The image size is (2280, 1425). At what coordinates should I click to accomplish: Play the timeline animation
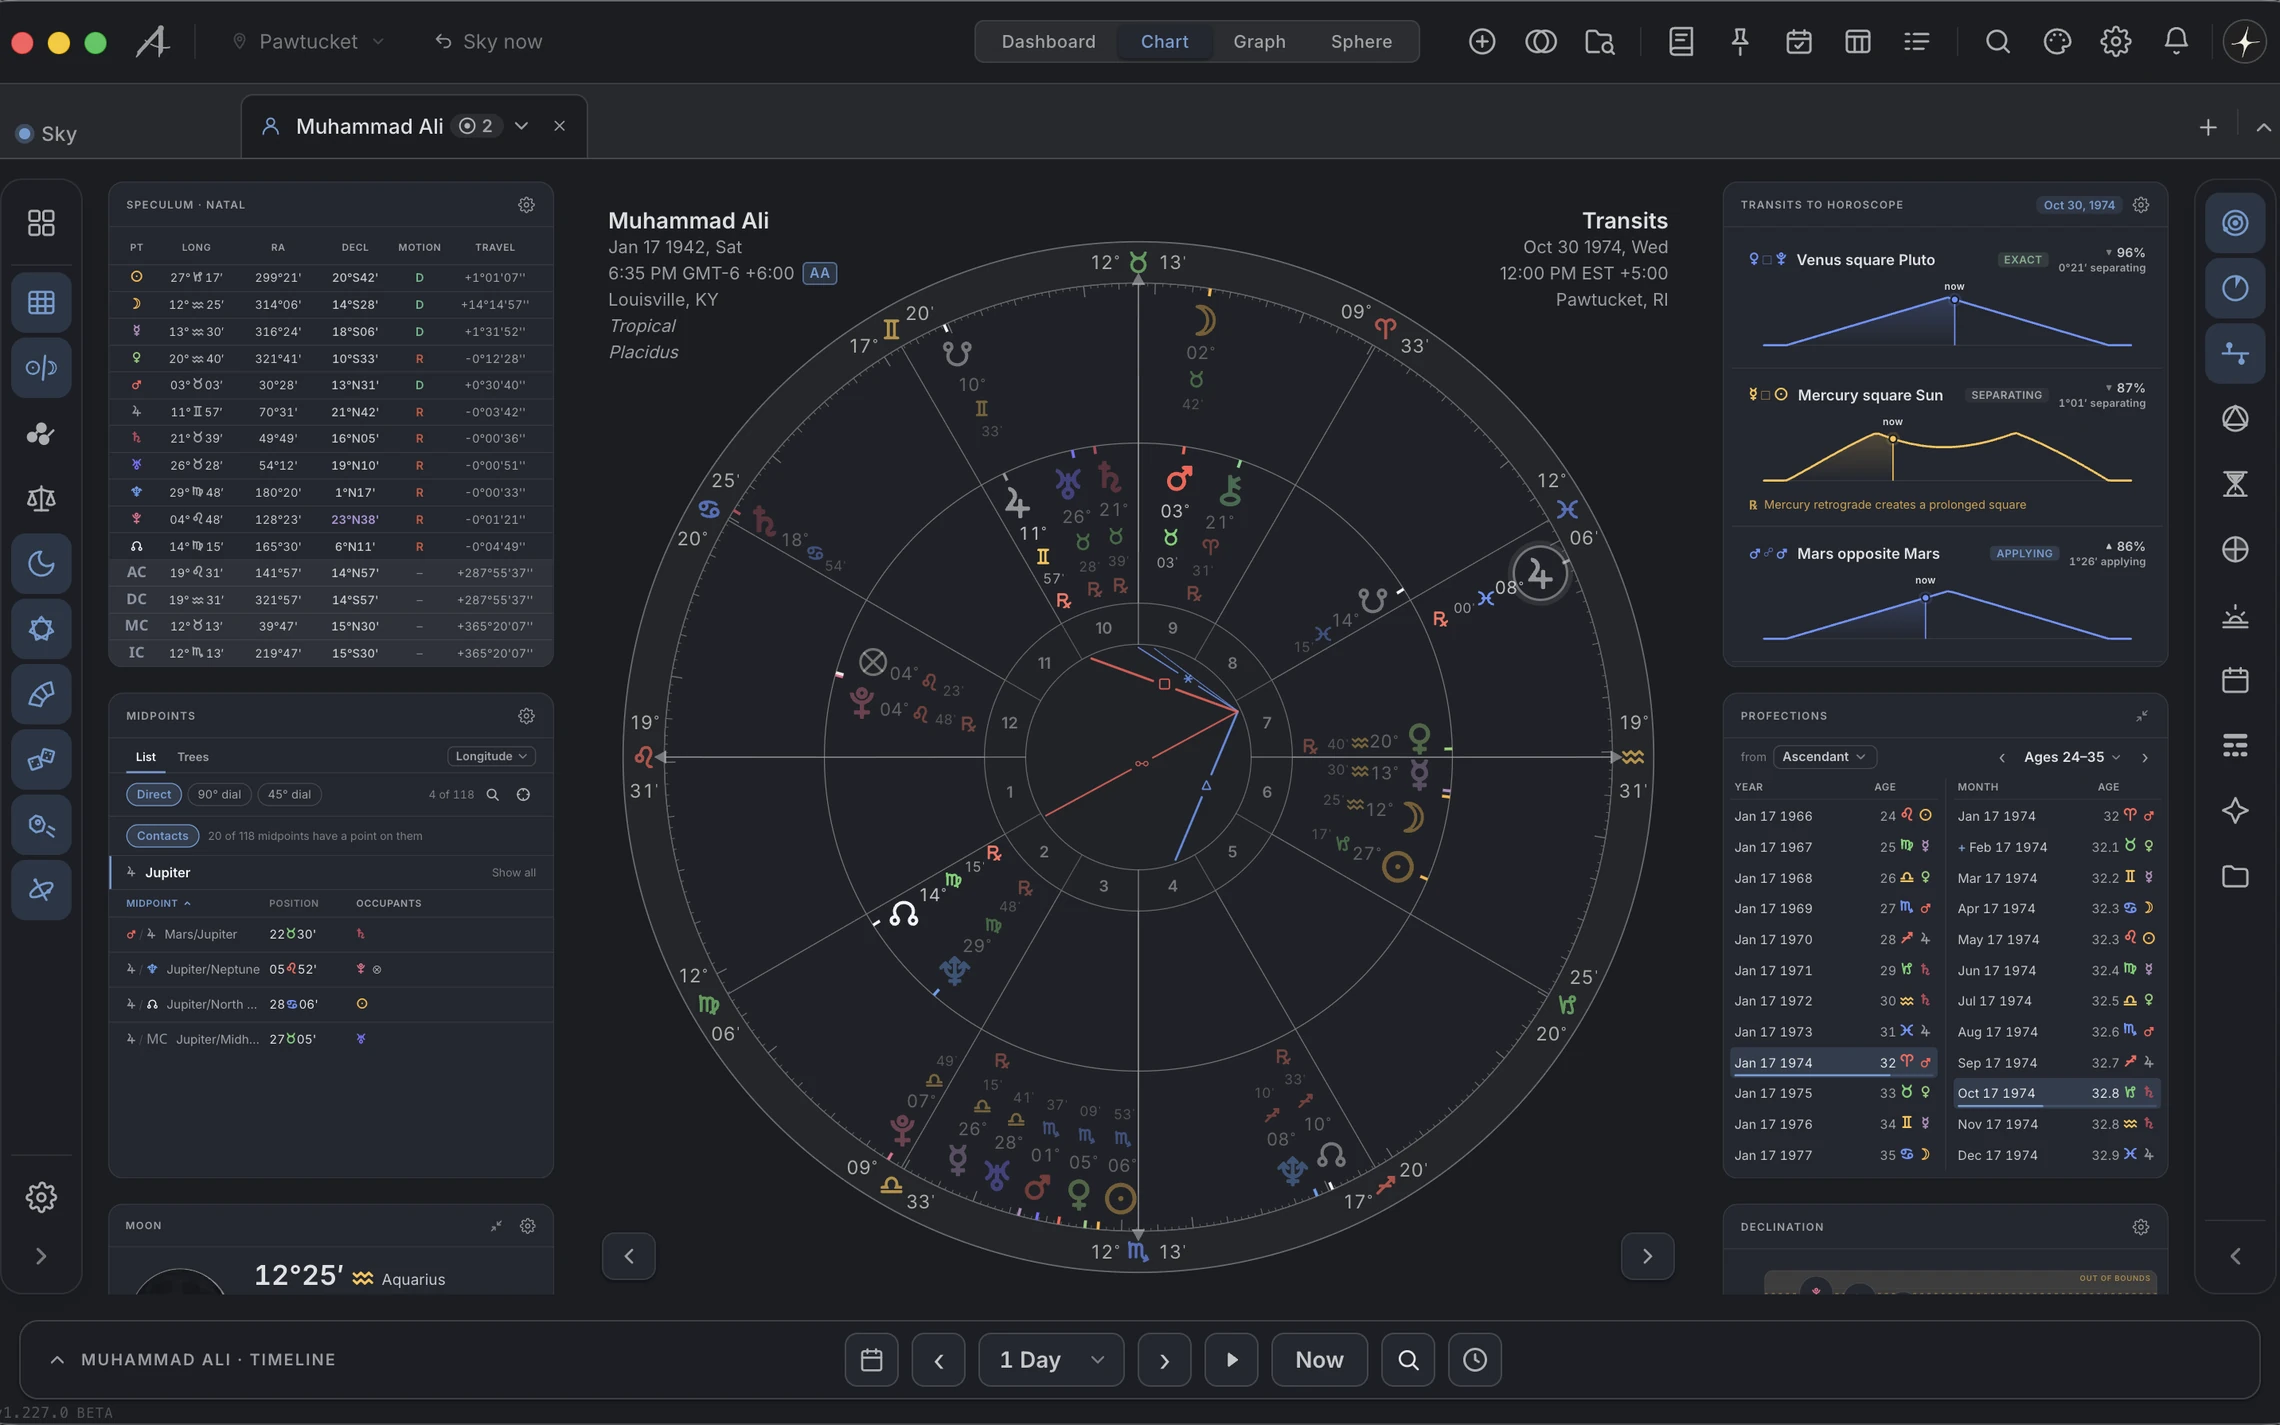1231,1360
